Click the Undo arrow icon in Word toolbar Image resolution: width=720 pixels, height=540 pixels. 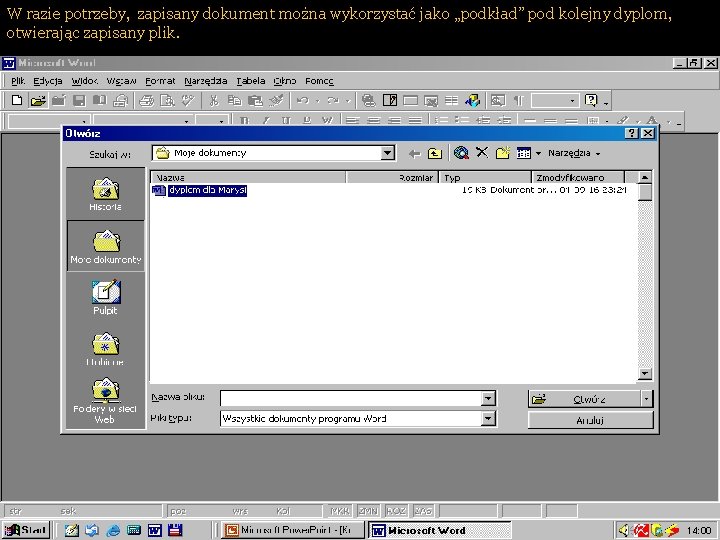[x=303, y=100]
